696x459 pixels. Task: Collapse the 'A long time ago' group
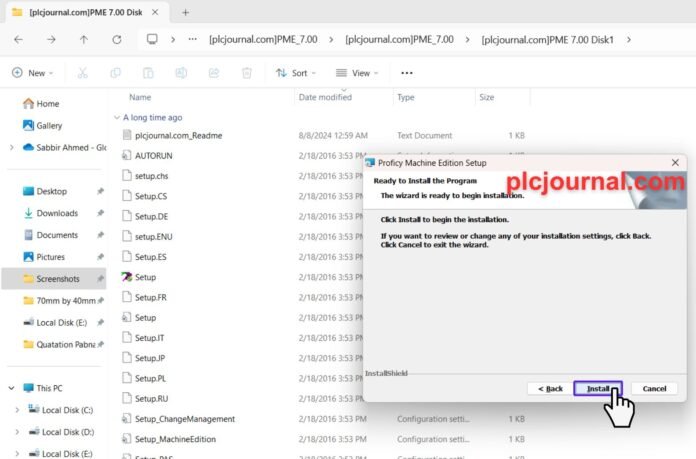pos(116,117)
